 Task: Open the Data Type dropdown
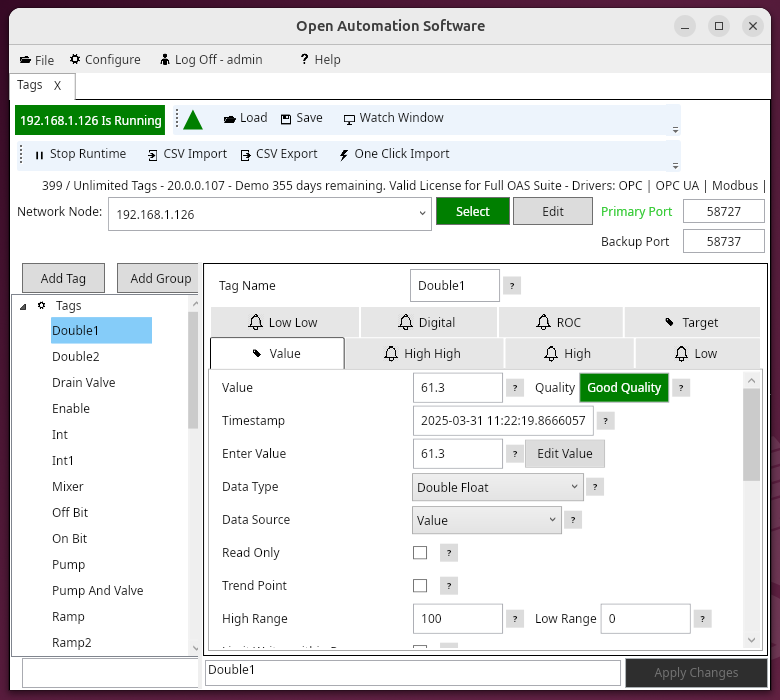[x=498, y=487]
